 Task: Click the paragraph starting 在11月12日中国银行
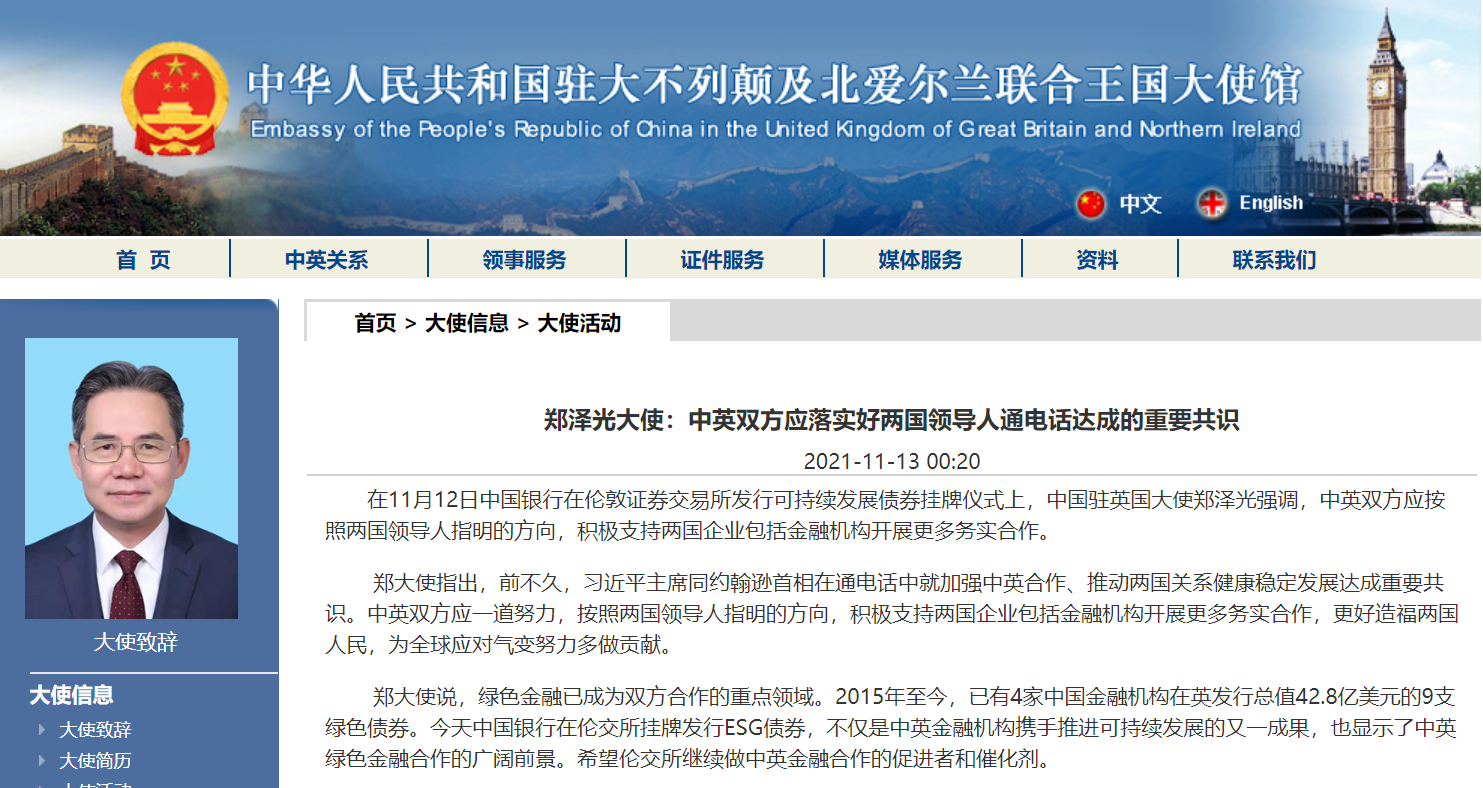885,515
